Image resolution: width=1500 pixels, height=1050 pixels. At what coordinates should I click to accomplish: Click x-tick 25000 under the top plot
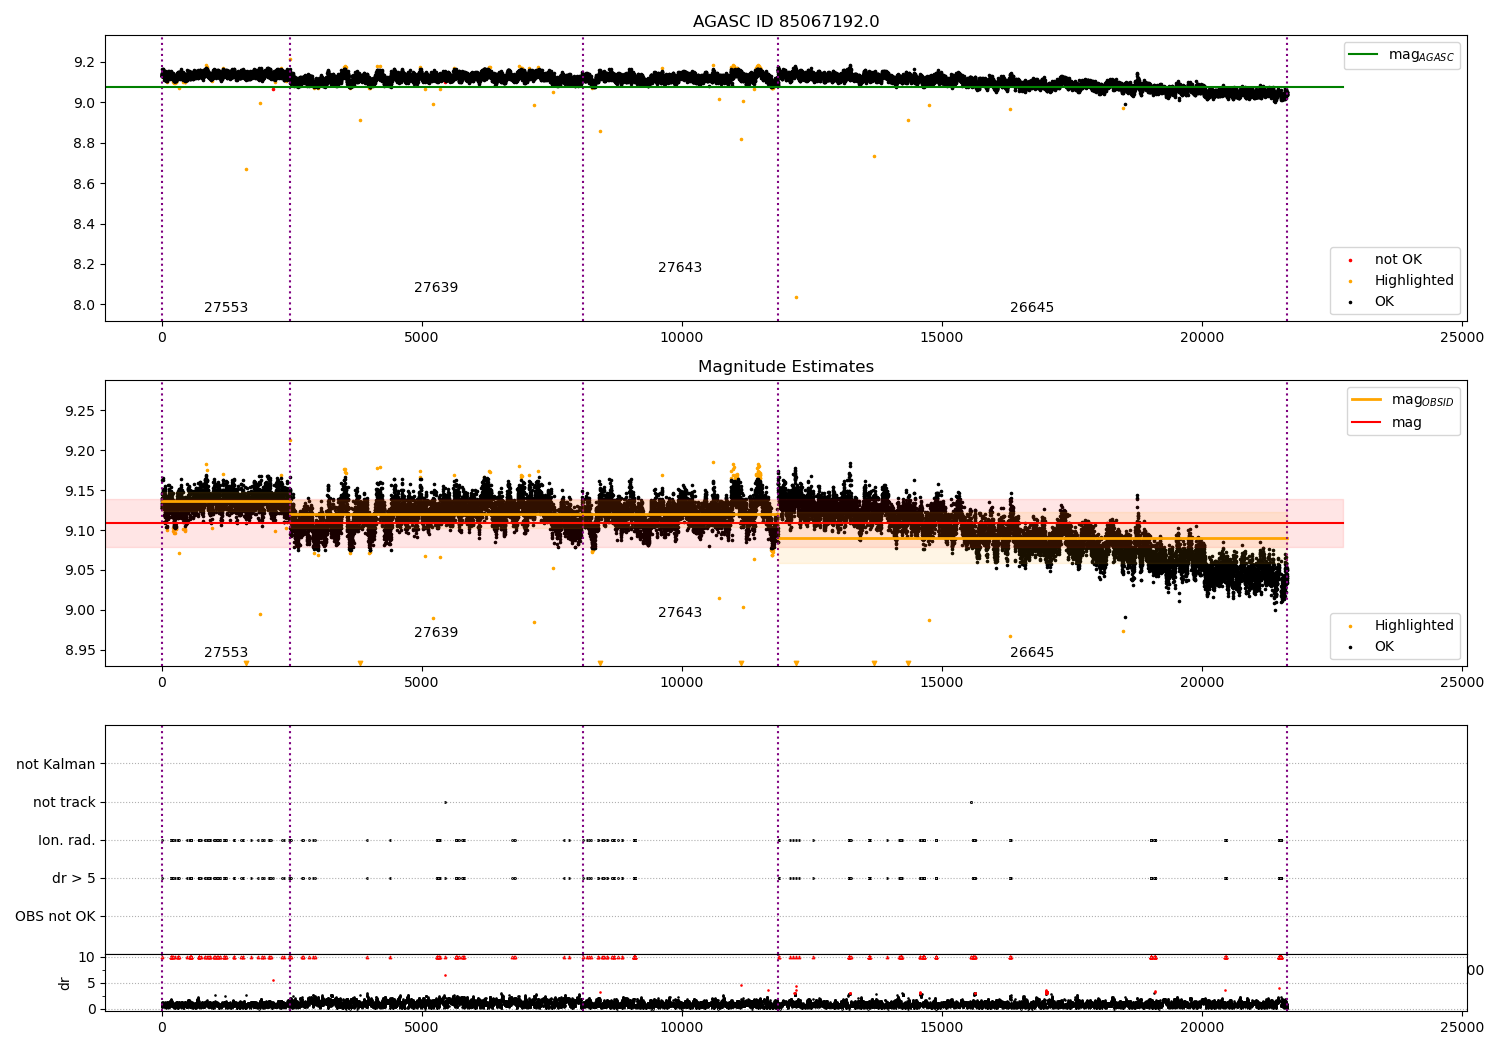1462,338
